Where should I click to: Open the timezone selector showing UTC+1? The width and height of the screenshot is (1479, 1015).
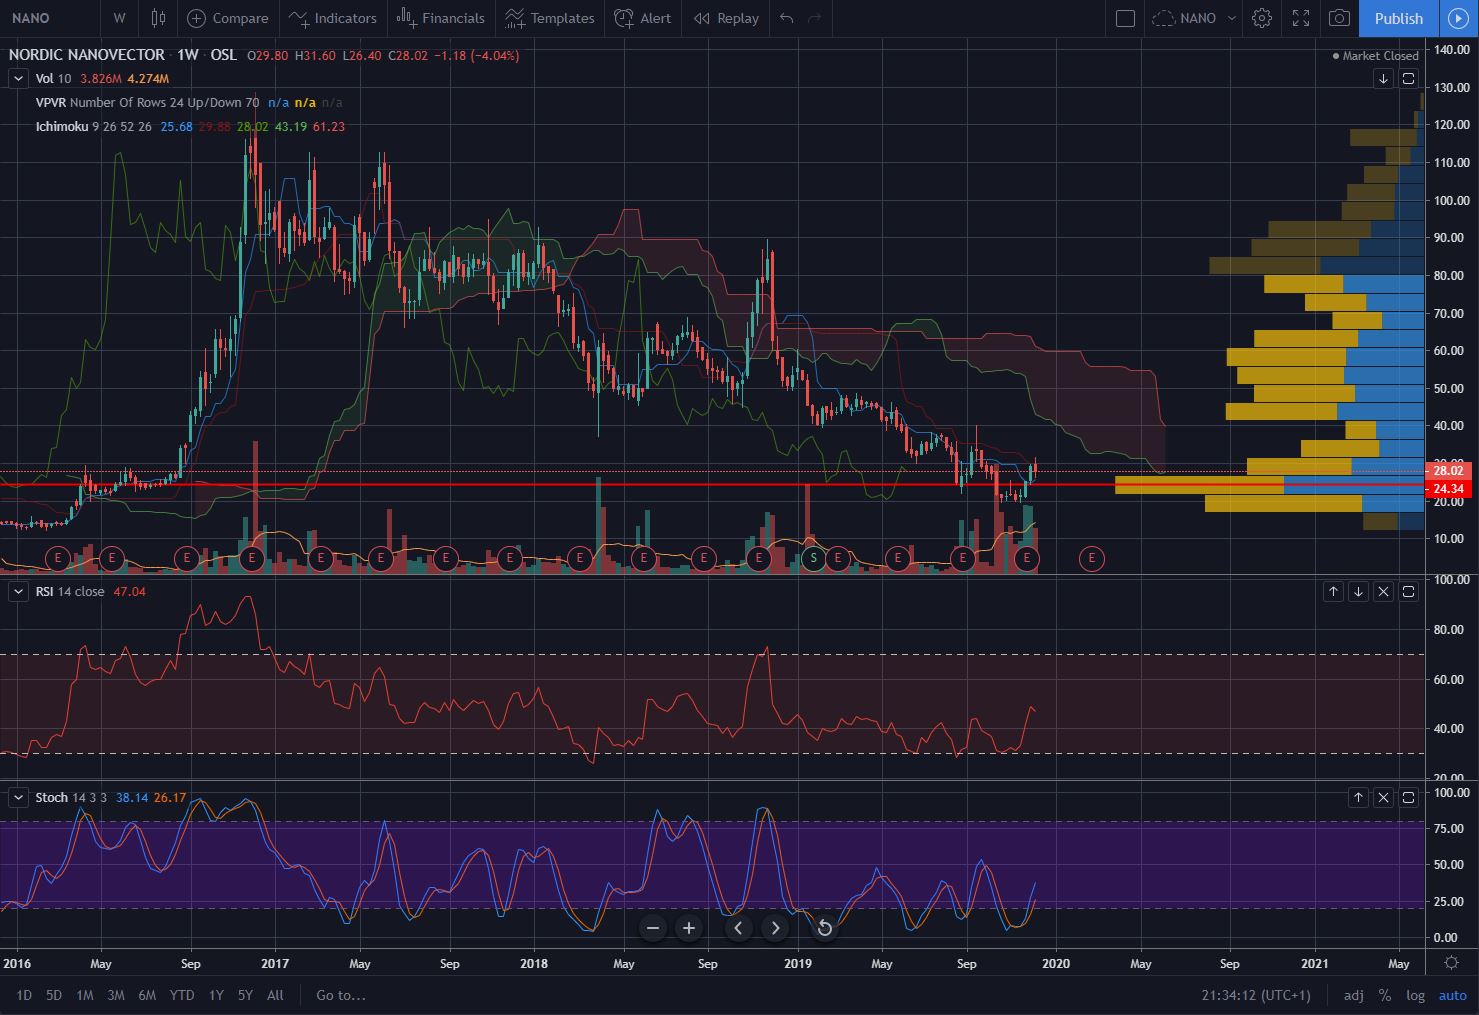[1256, 995]
